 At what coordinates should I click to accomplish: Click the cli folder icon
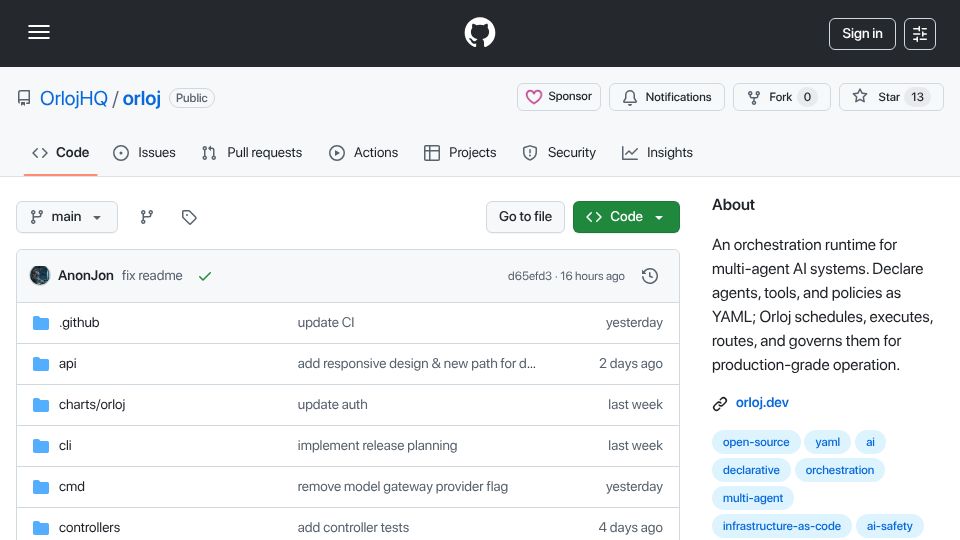pos(41,446)
